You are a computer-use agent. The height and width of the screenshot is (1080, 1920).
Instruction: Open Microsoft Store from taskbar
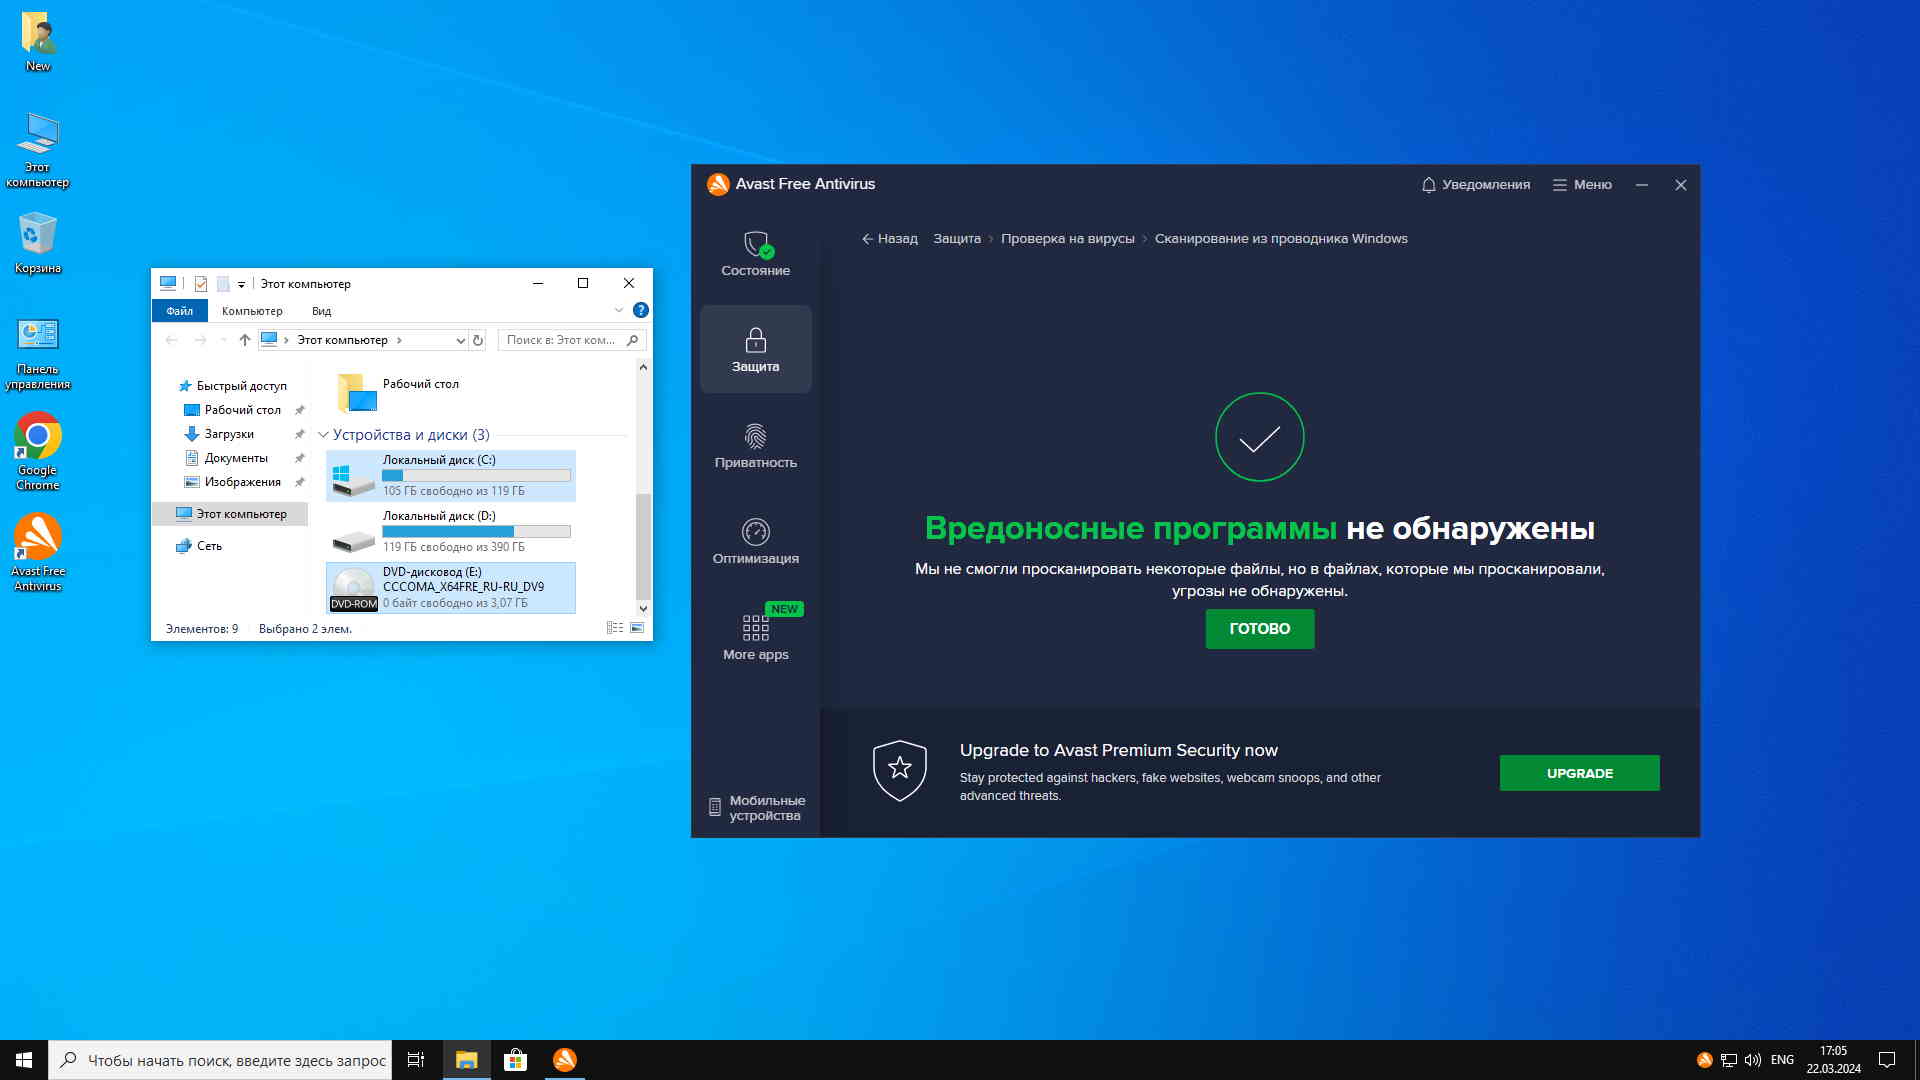[x=515, y=1060]
